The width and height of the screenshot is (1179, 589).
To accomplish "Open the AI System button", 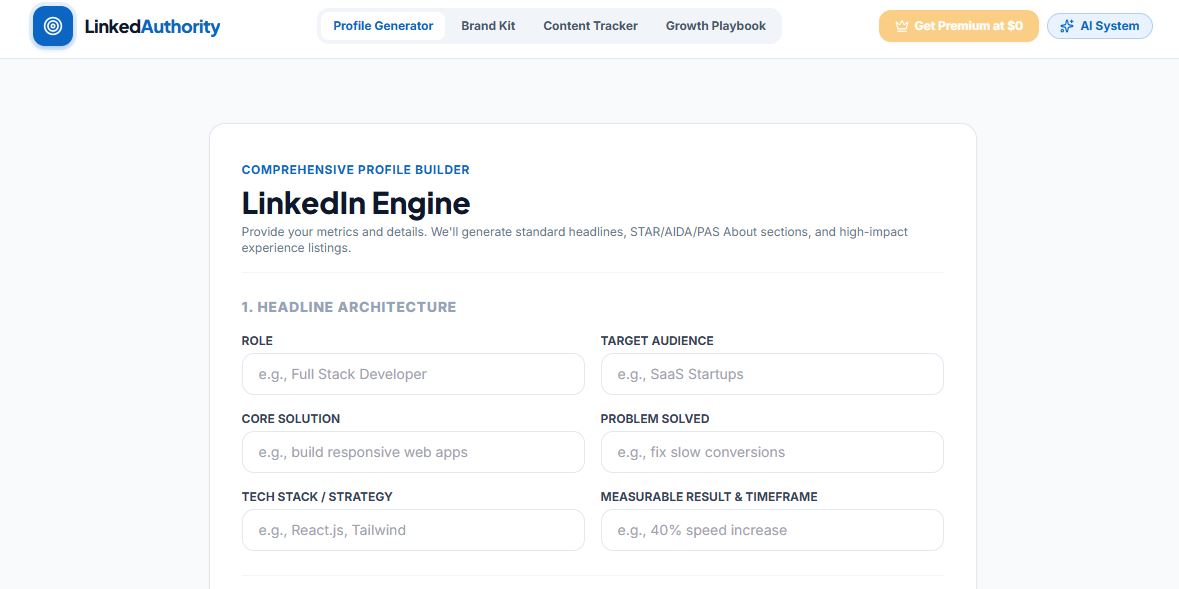I will pyautogui.click(x=1099, y=26).
